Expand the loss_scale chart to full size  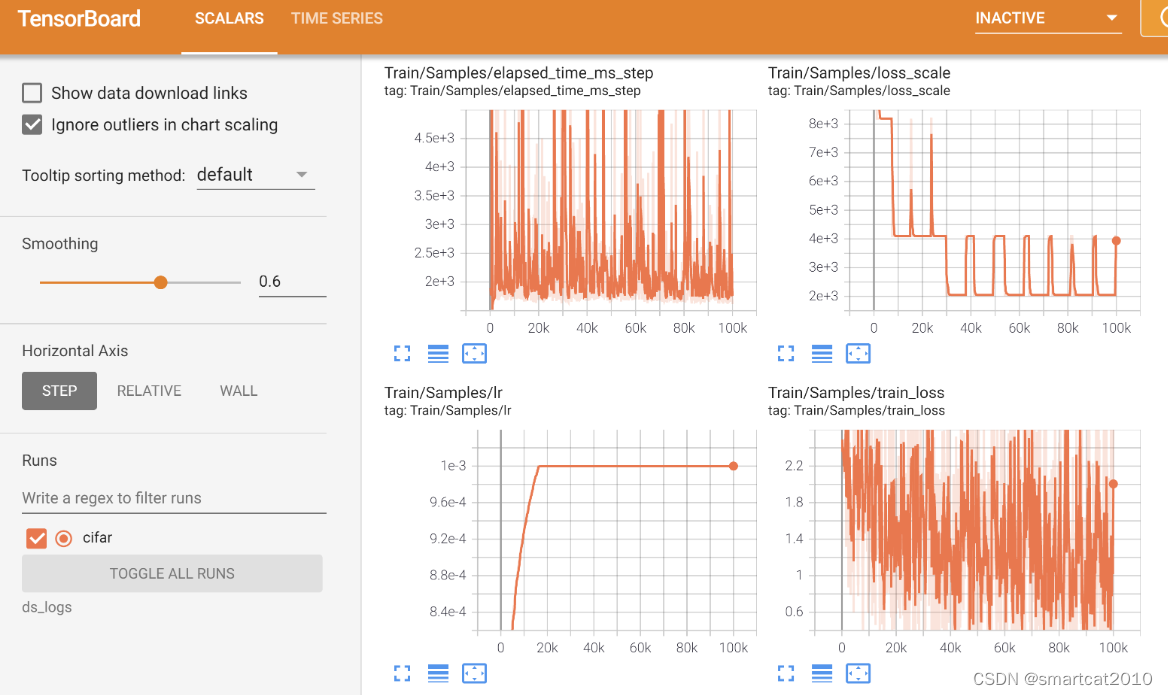pyautogui.click(x=786, y=354)
